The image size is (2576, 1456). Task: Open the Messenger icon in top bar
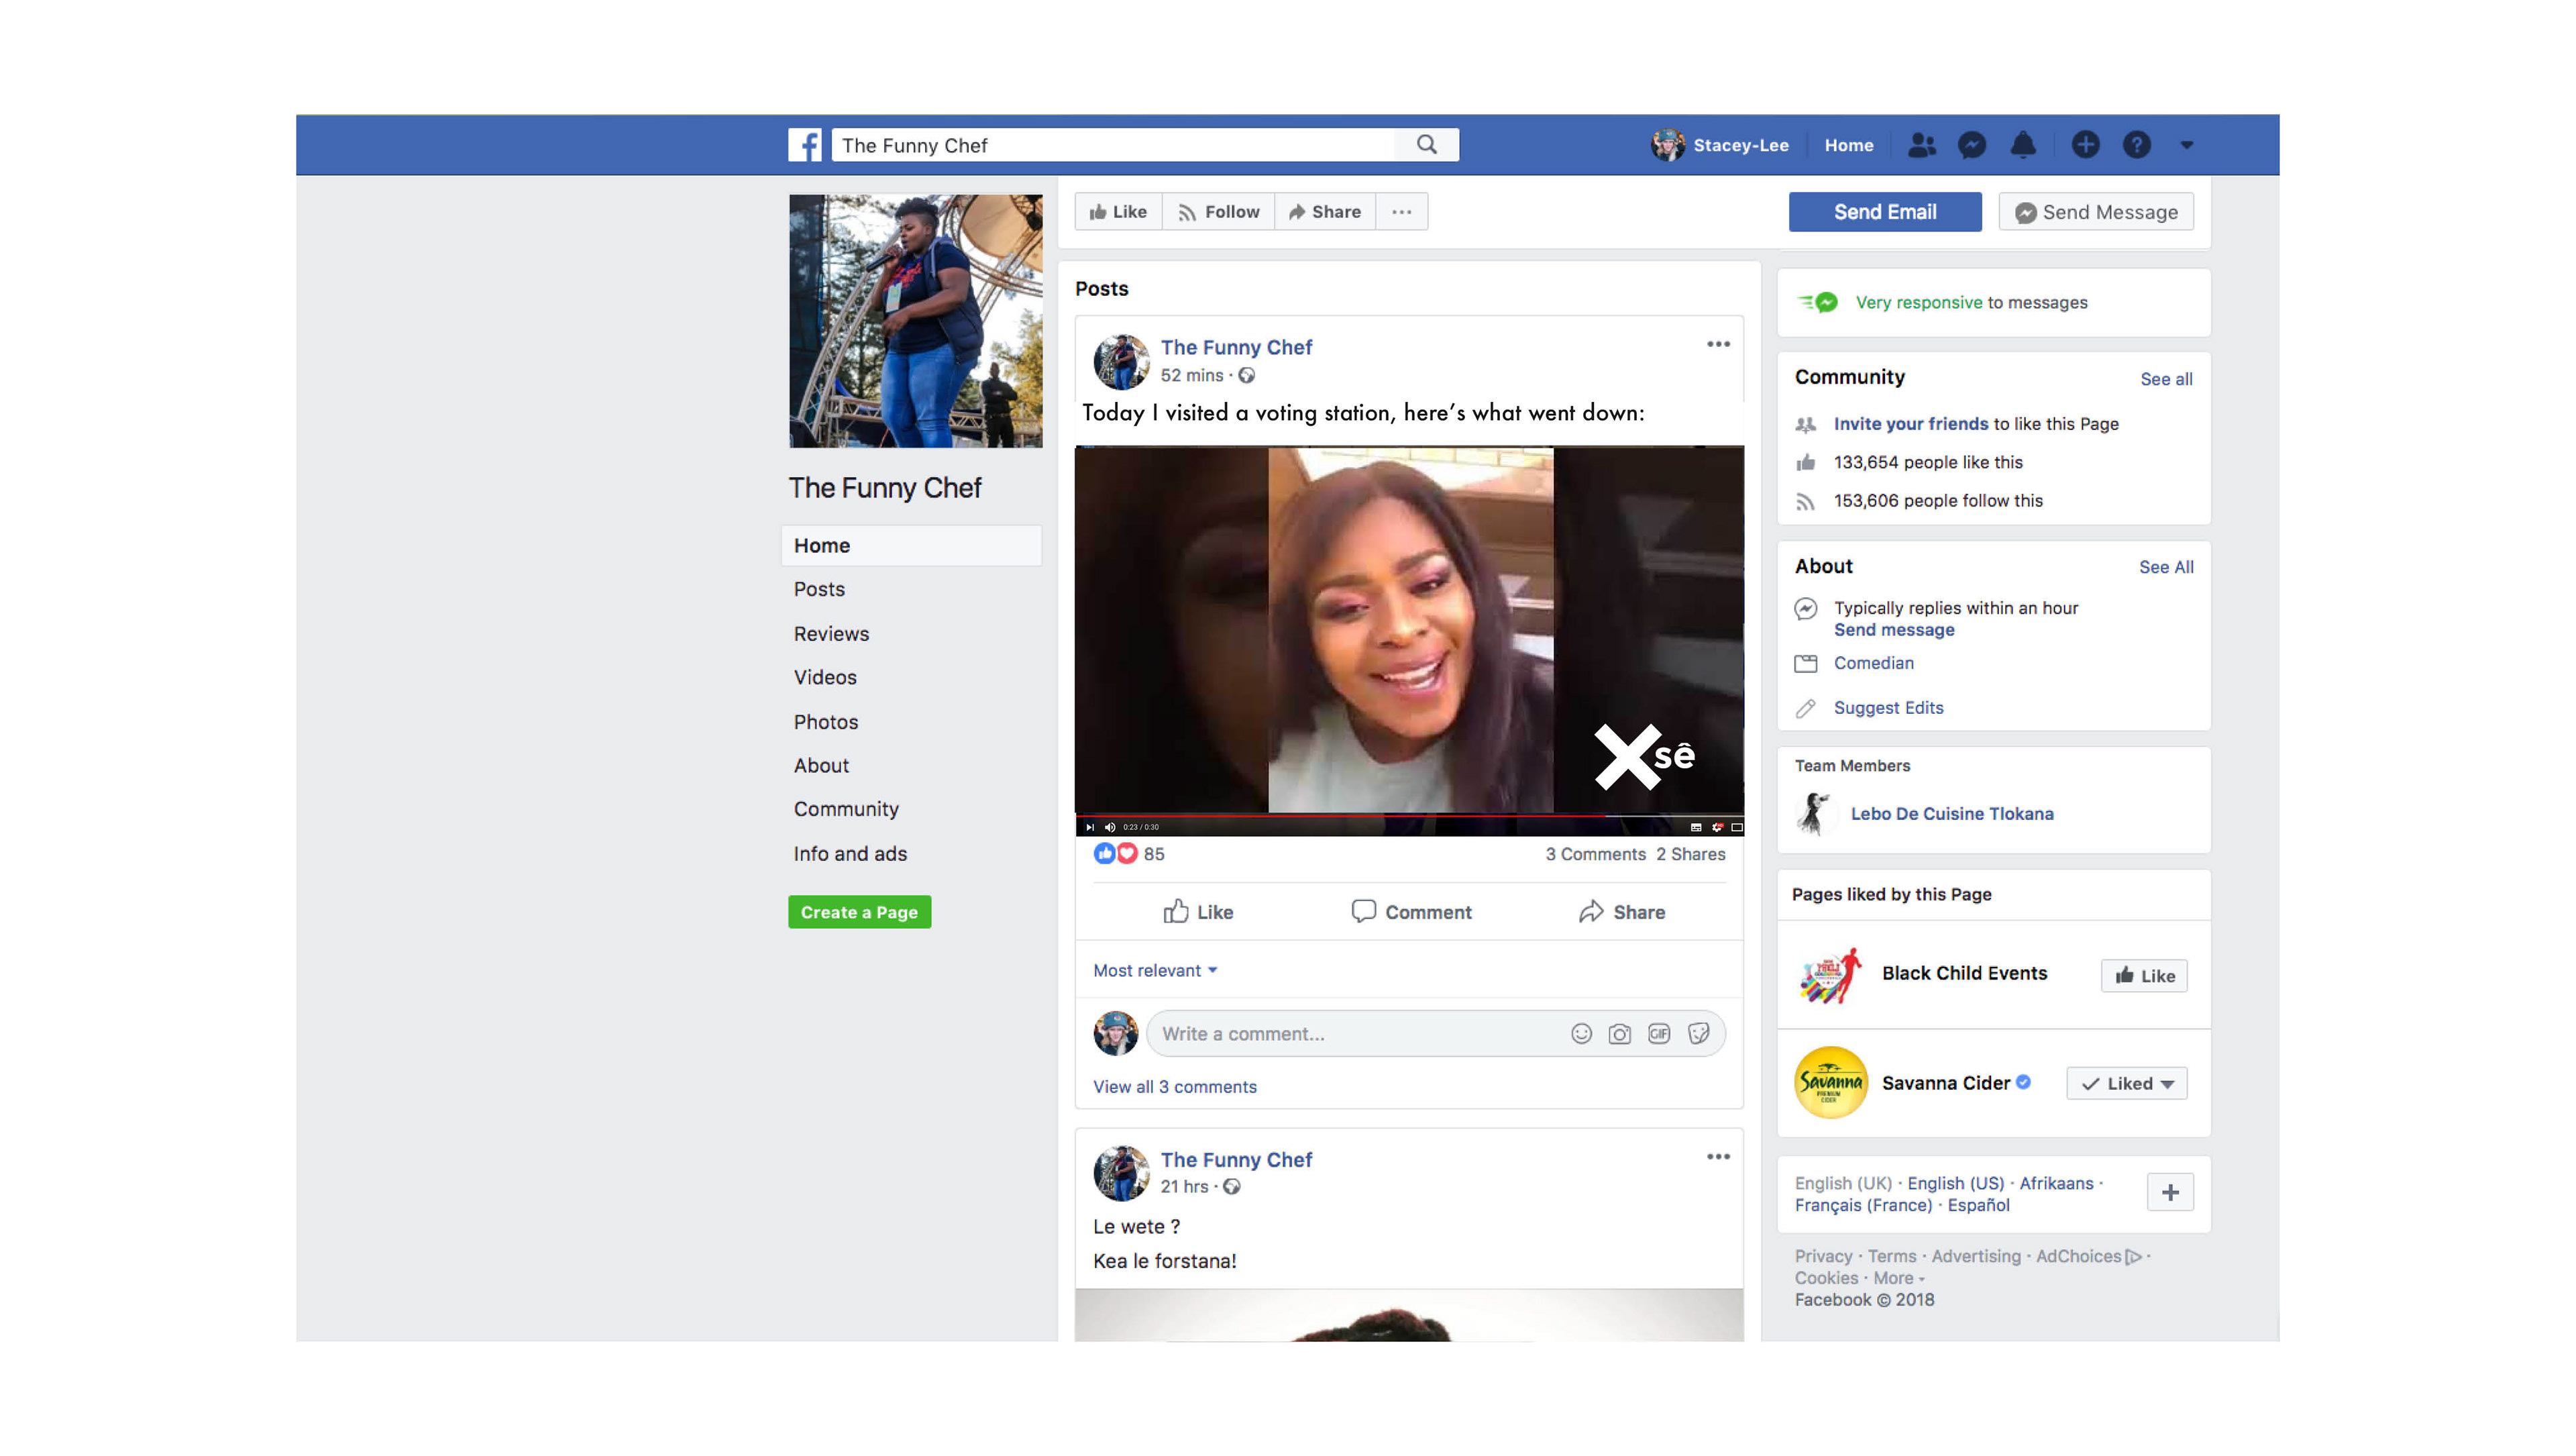[1972, 145]
